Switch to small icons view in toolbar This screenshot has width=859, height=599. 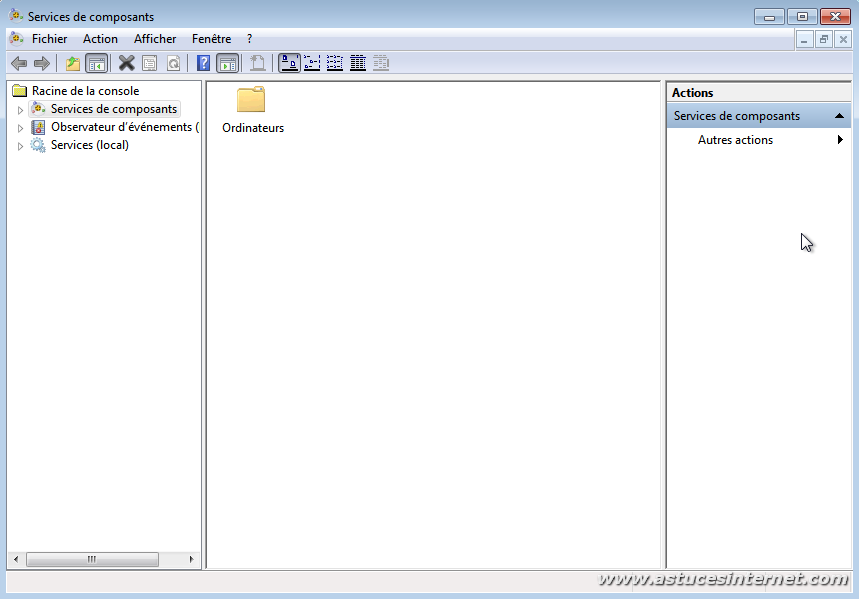[312, 63]
